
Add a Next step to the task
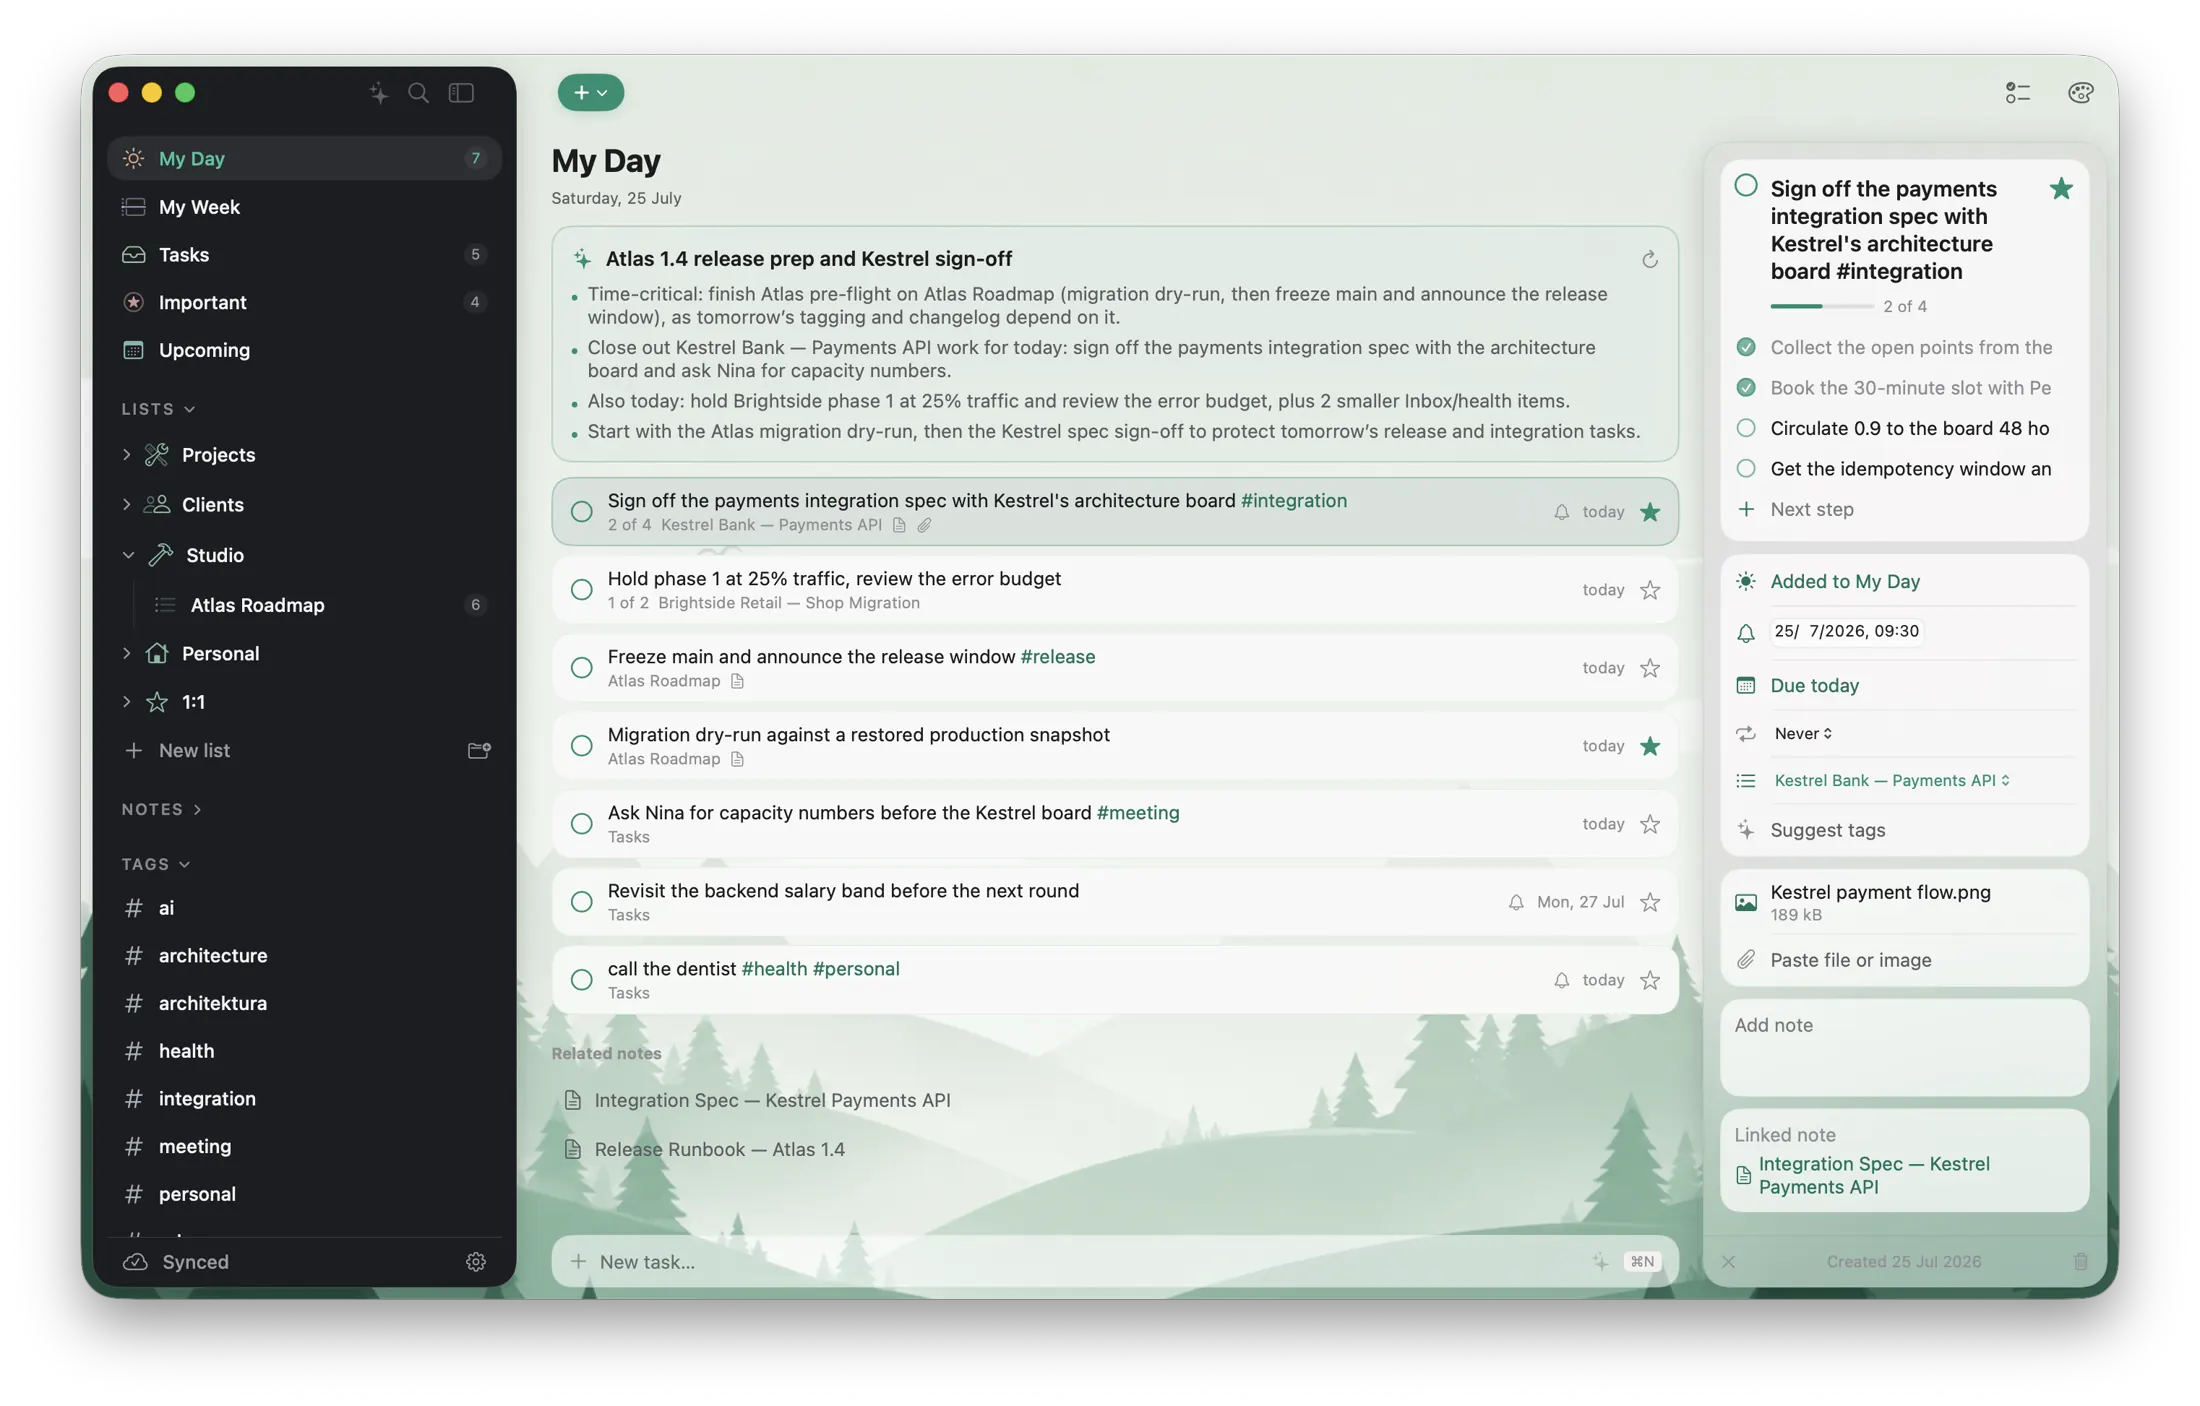click(x=1811, y=509)
